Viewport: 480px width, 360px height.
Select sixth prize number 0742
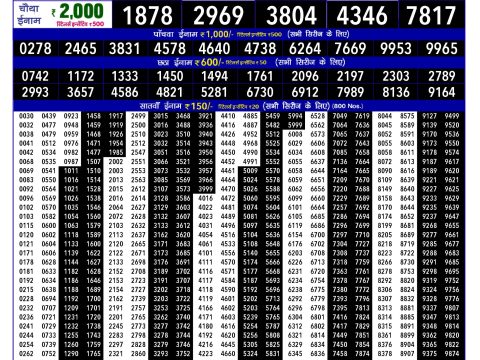pos(35,76)
